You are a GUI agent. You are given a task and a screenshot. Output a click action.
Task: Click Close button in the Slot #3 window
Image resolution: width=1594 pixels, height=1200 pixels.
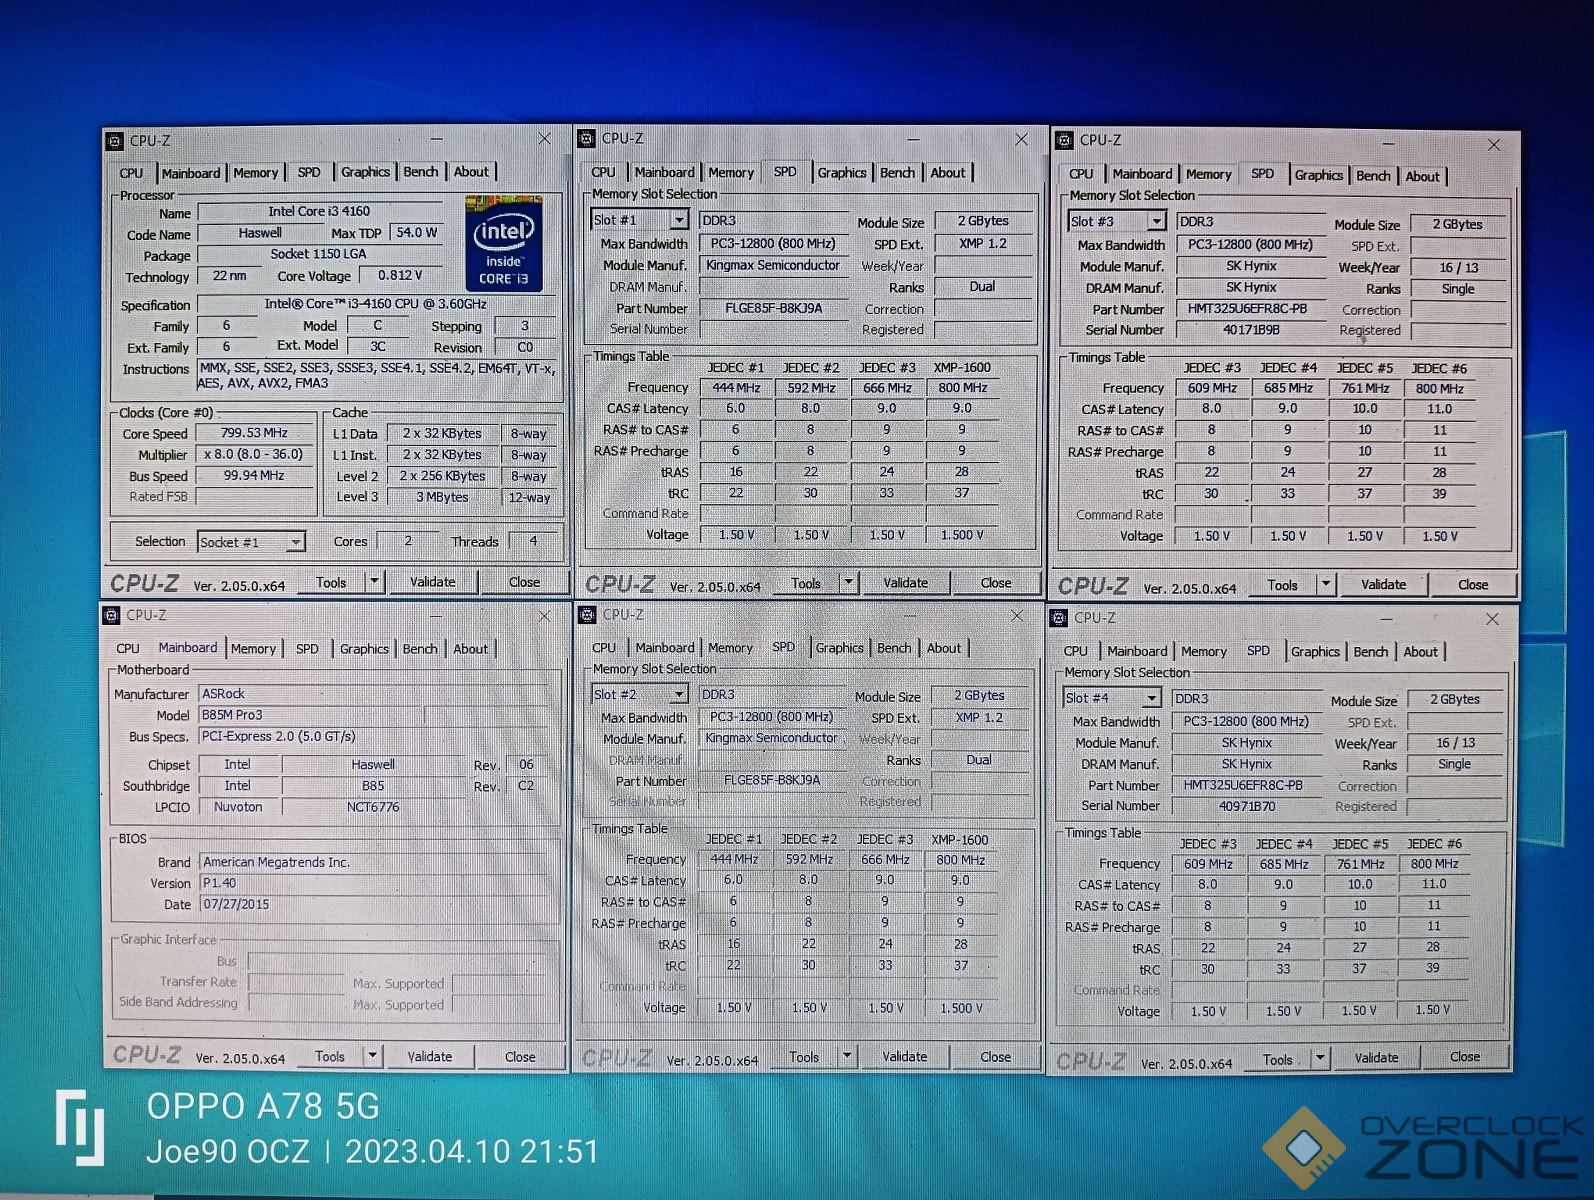(x=1472, y=585)
